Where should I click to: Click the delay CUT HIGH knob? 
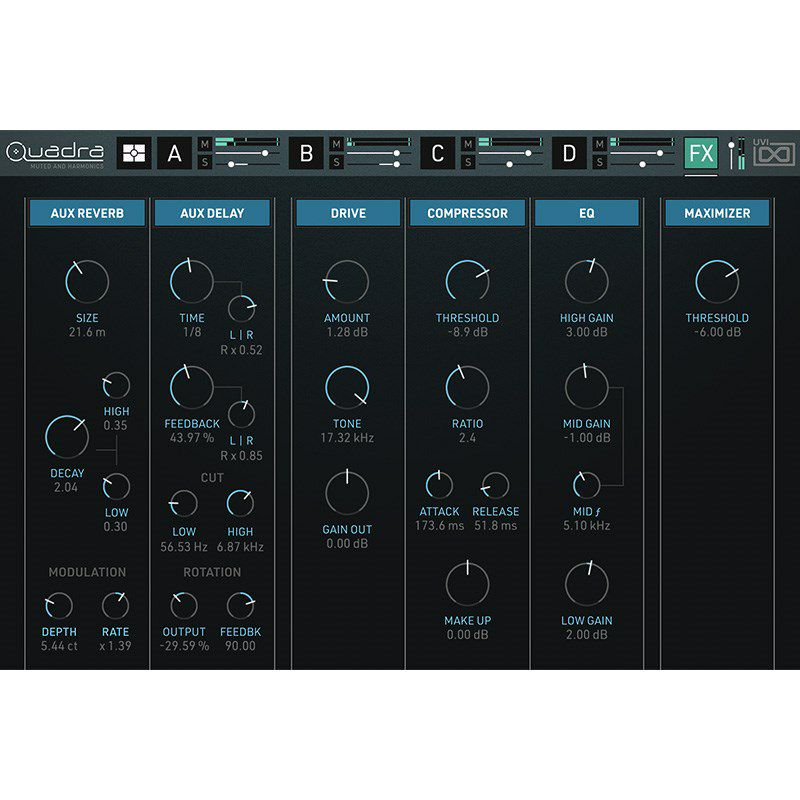(x=240, y=504)
